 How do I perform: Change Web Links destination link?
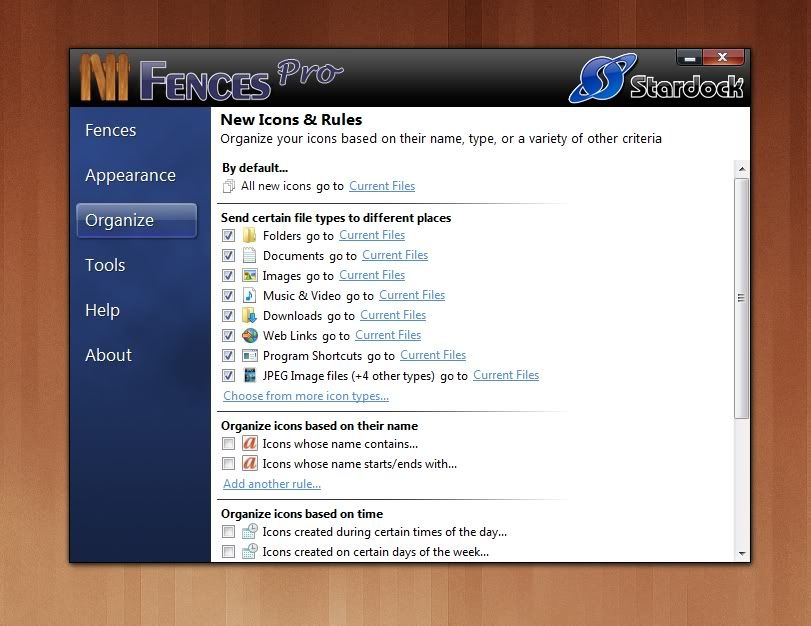click(388, 335)
